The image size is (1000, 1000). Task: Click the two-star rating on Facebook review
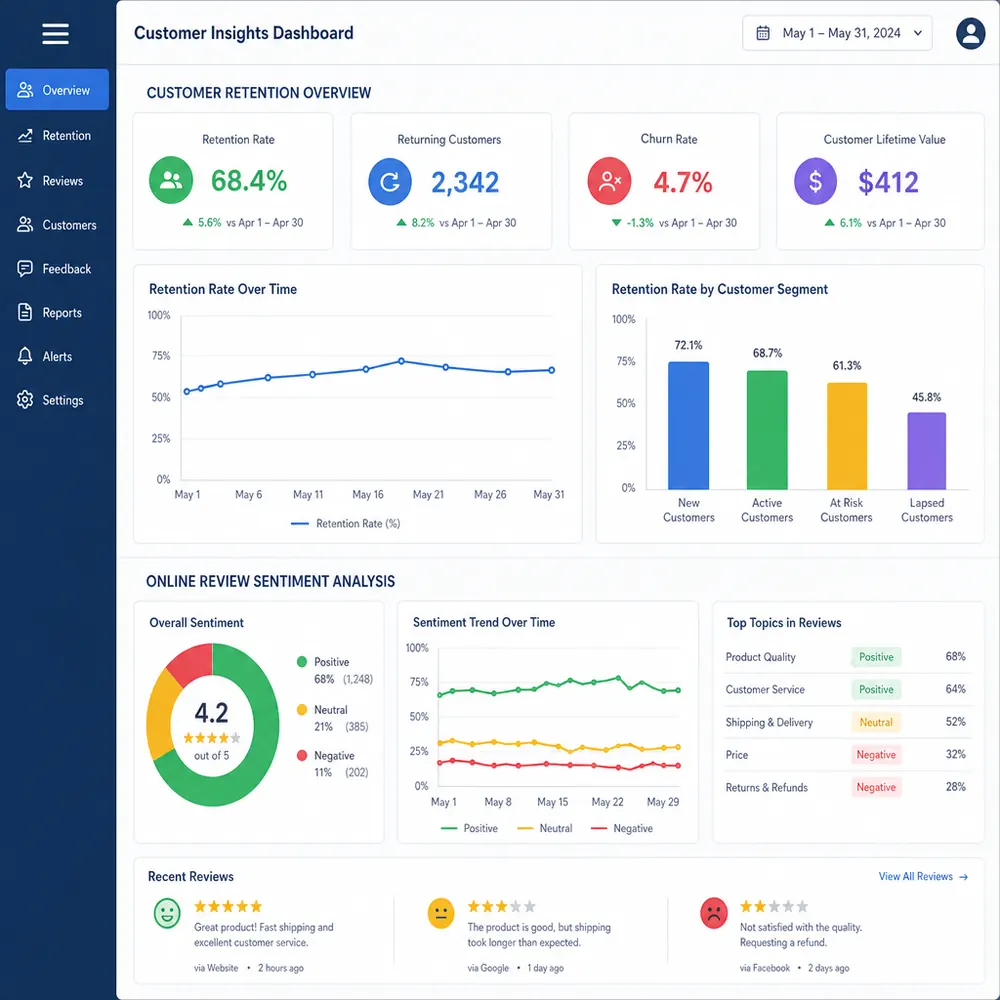pos(774,906)
